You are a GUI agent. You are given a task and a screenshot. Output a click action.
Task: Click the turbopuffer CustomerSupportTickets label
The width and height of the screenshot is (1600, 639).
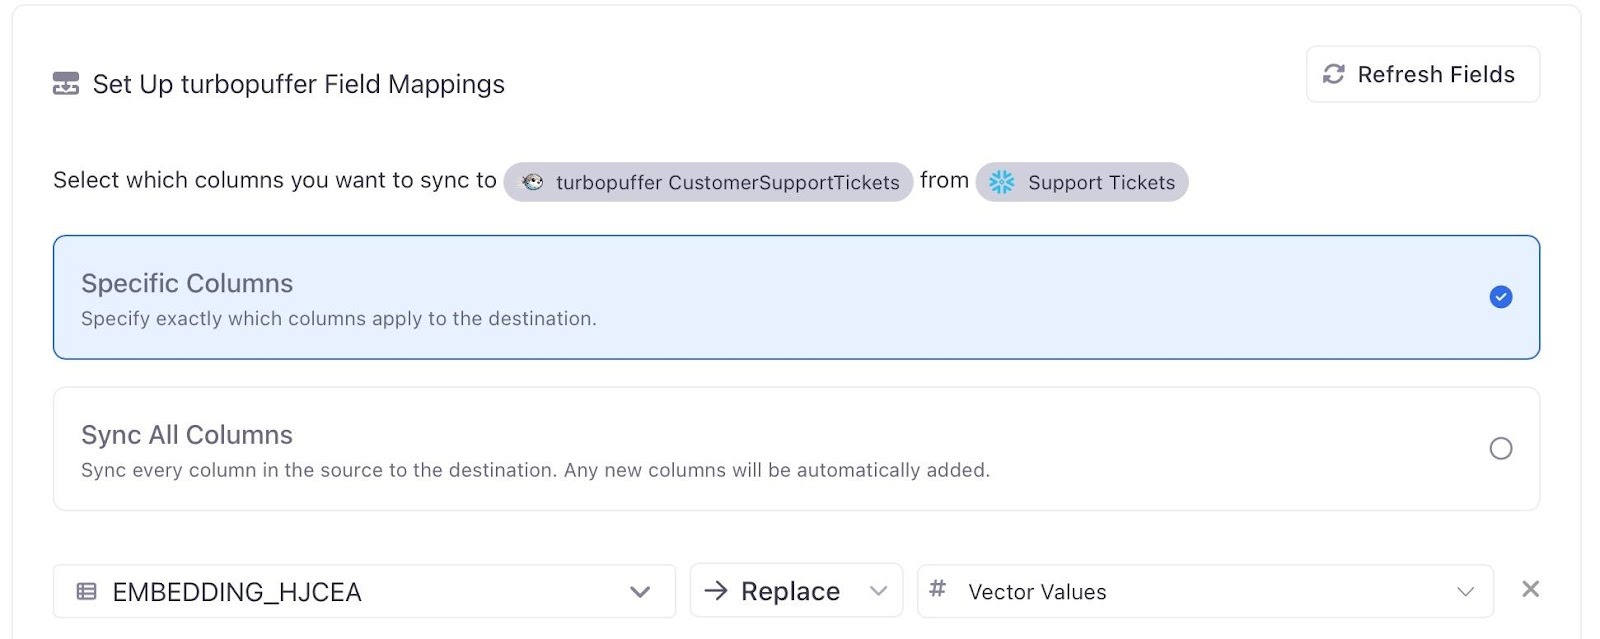click(x=727, y=183)
